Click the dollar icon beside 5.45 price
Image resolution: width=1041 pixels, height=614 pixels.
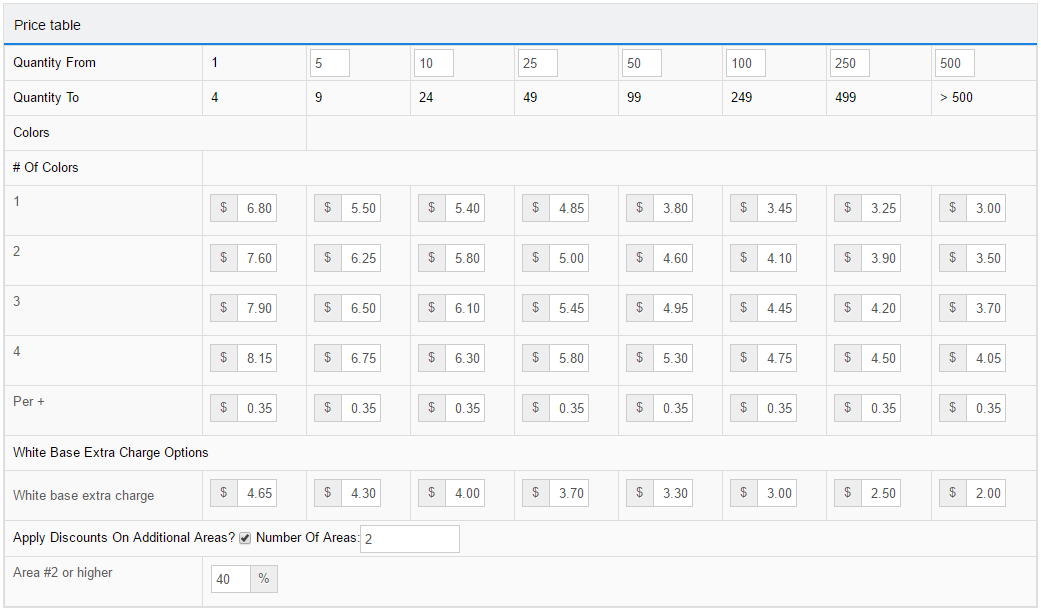tap(536, 308)
